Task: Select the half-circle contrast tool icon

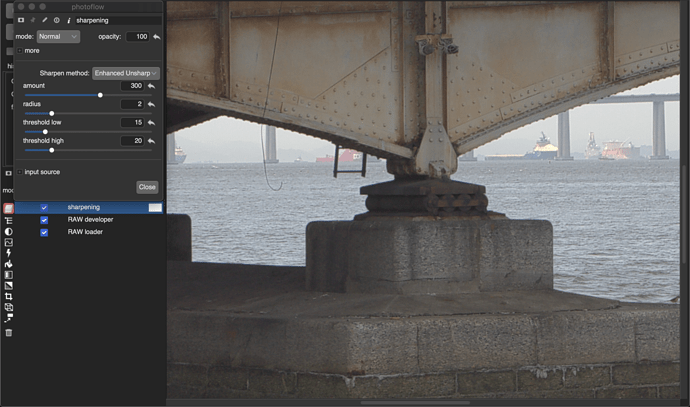Action: [9, 231]
